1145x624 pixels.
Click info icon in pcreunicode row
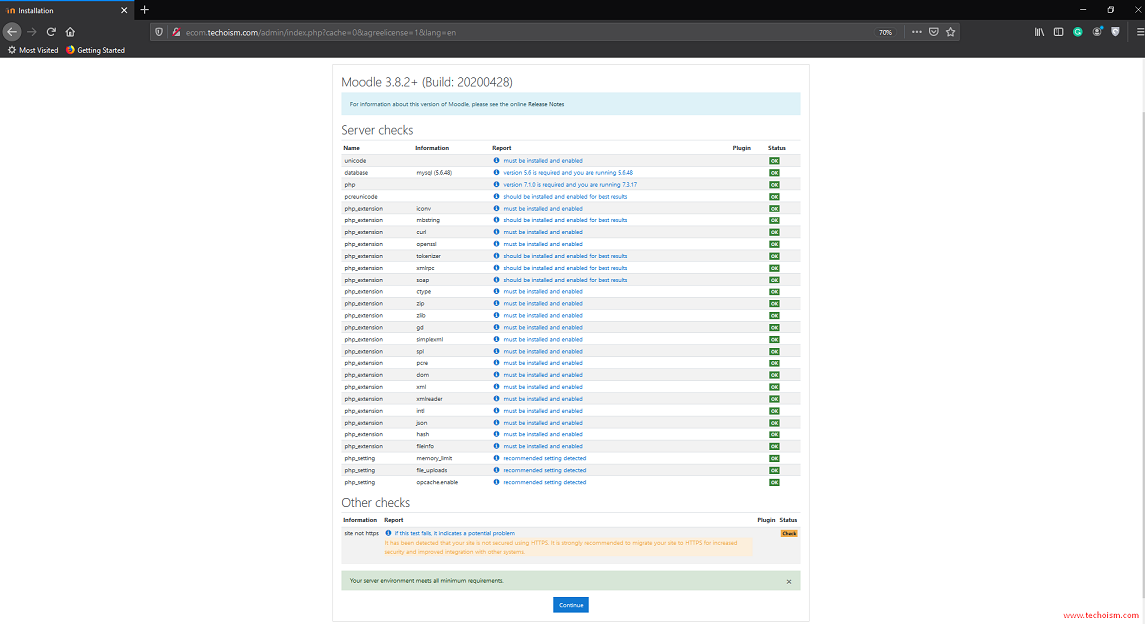[497, 196]
